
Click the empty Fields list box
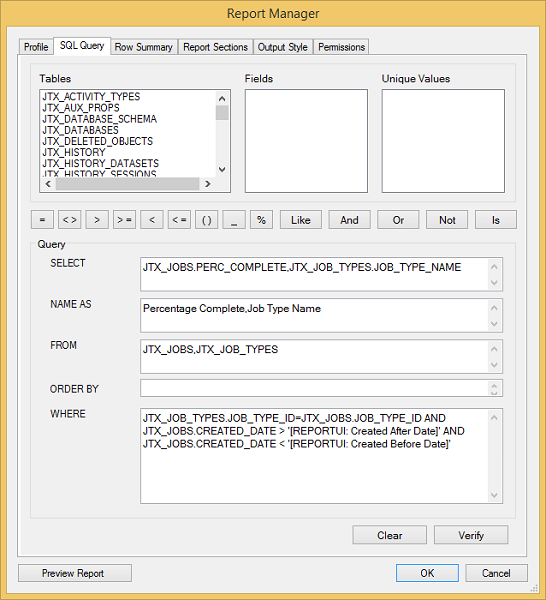[x=306, y=141]
